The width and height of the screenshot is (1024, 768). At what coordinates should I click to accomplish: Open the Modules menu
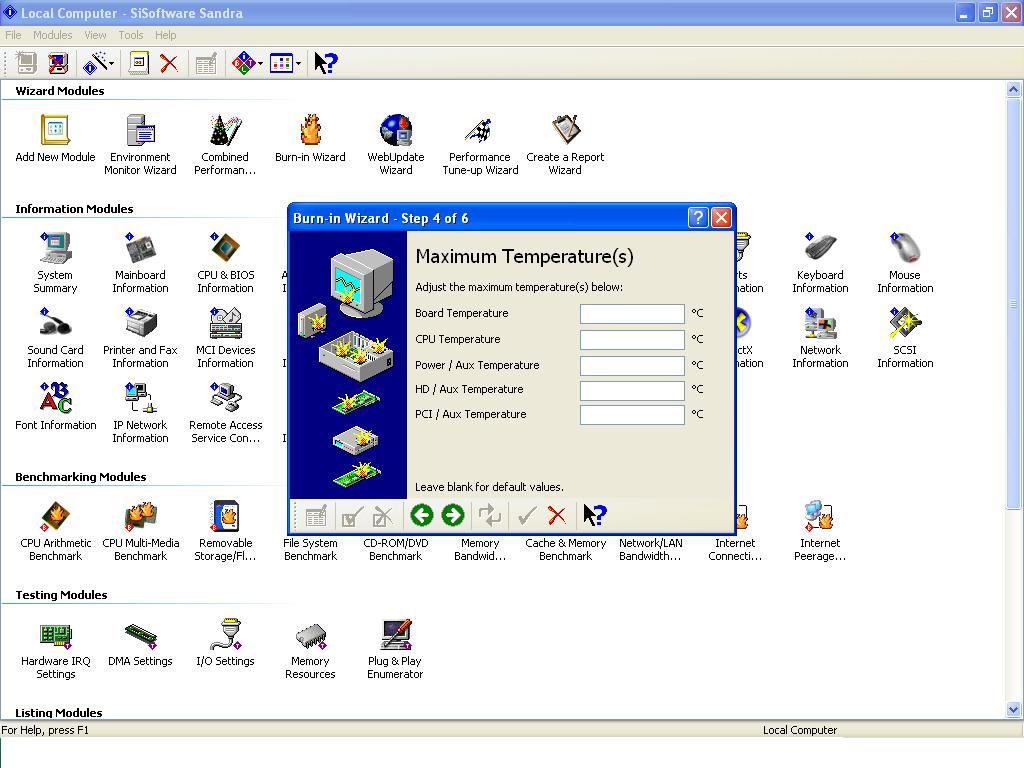tap(53, 35)
